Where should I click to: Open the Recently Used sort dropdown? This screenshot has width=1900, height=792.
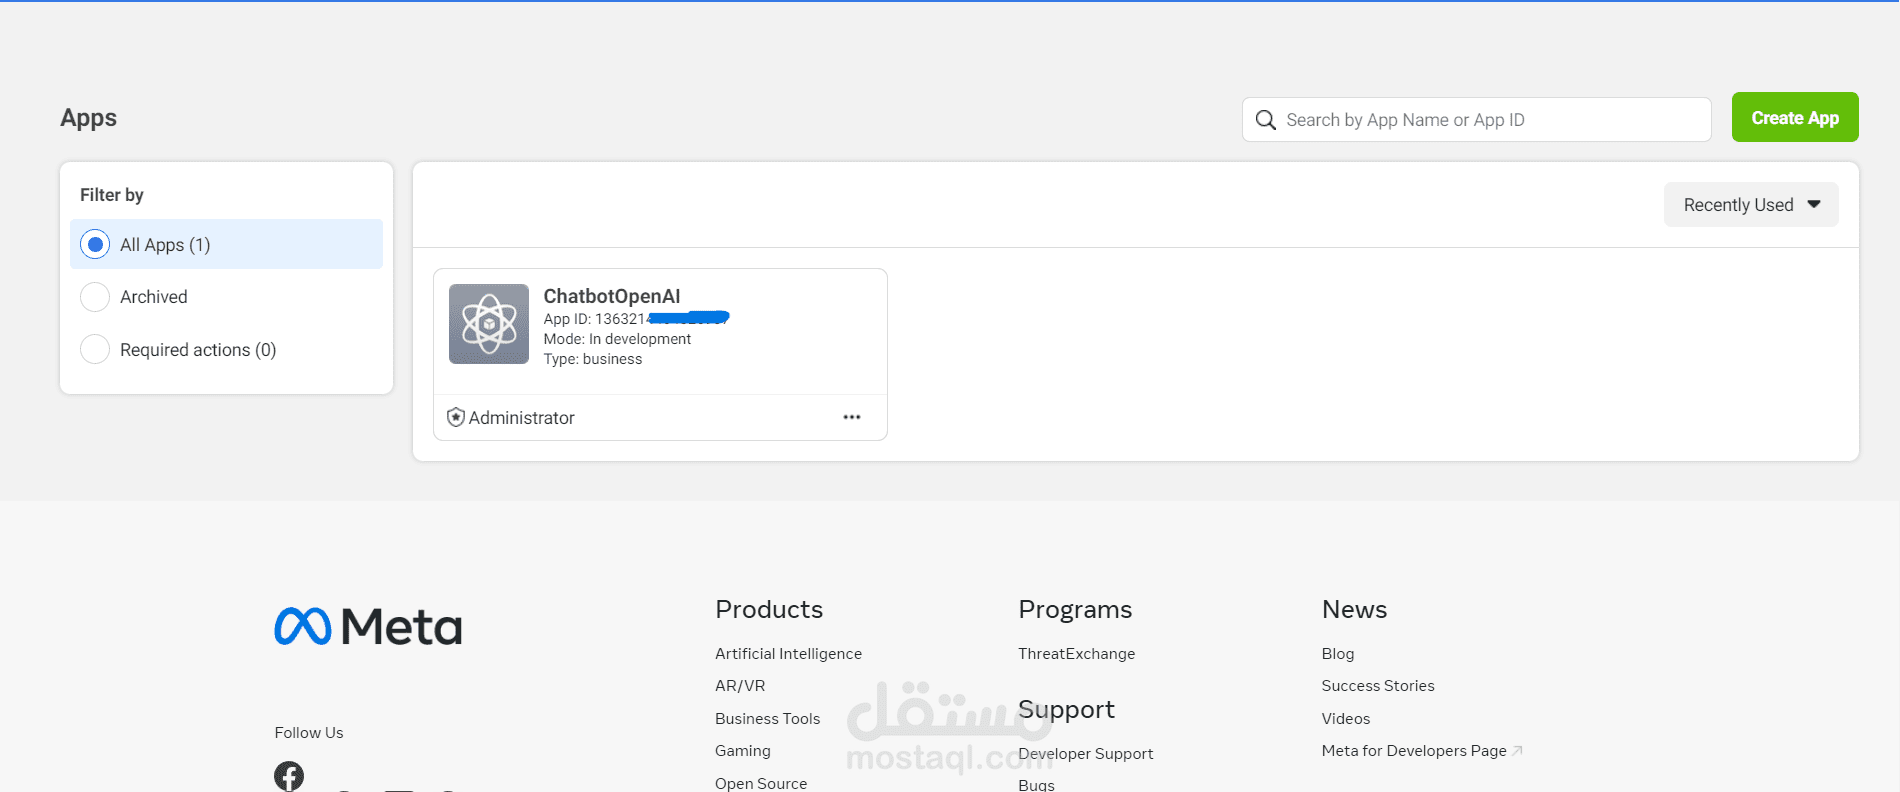click(x=1751, y=205)
